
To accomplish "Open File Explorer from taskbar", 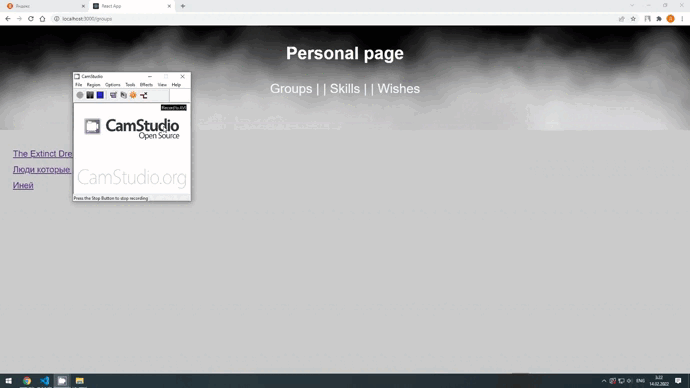I will [80, 381].
